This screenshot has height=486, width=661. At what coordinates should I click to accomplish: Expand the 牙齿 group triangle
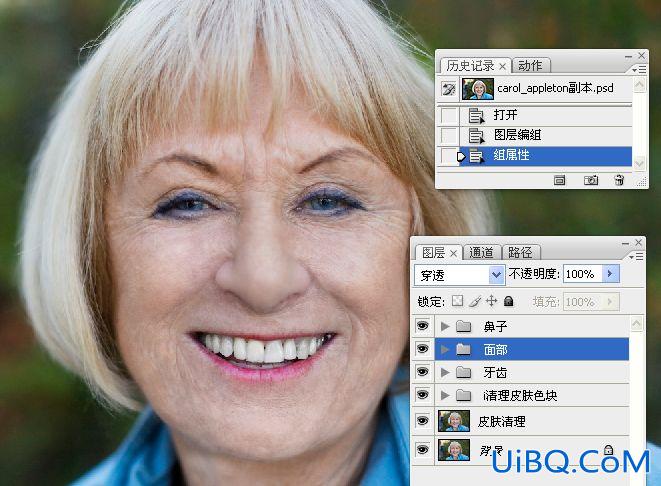[x=444, y=372]
